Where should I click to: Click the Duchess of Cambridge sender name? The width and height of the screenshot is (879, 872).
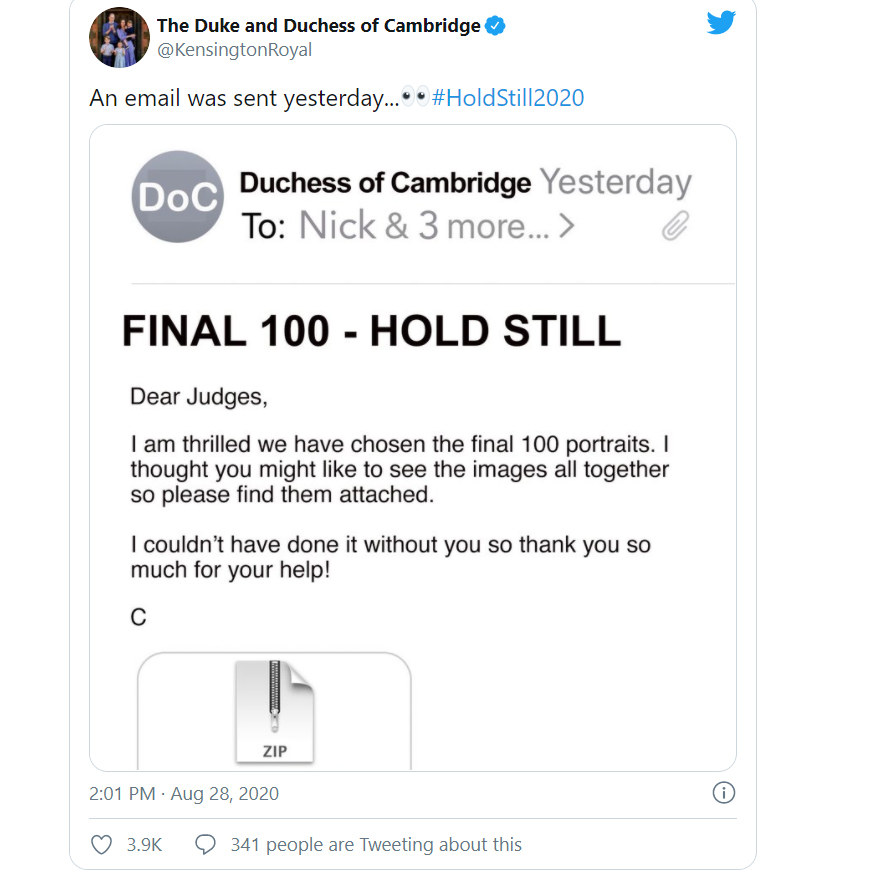[x=385, y=183]
